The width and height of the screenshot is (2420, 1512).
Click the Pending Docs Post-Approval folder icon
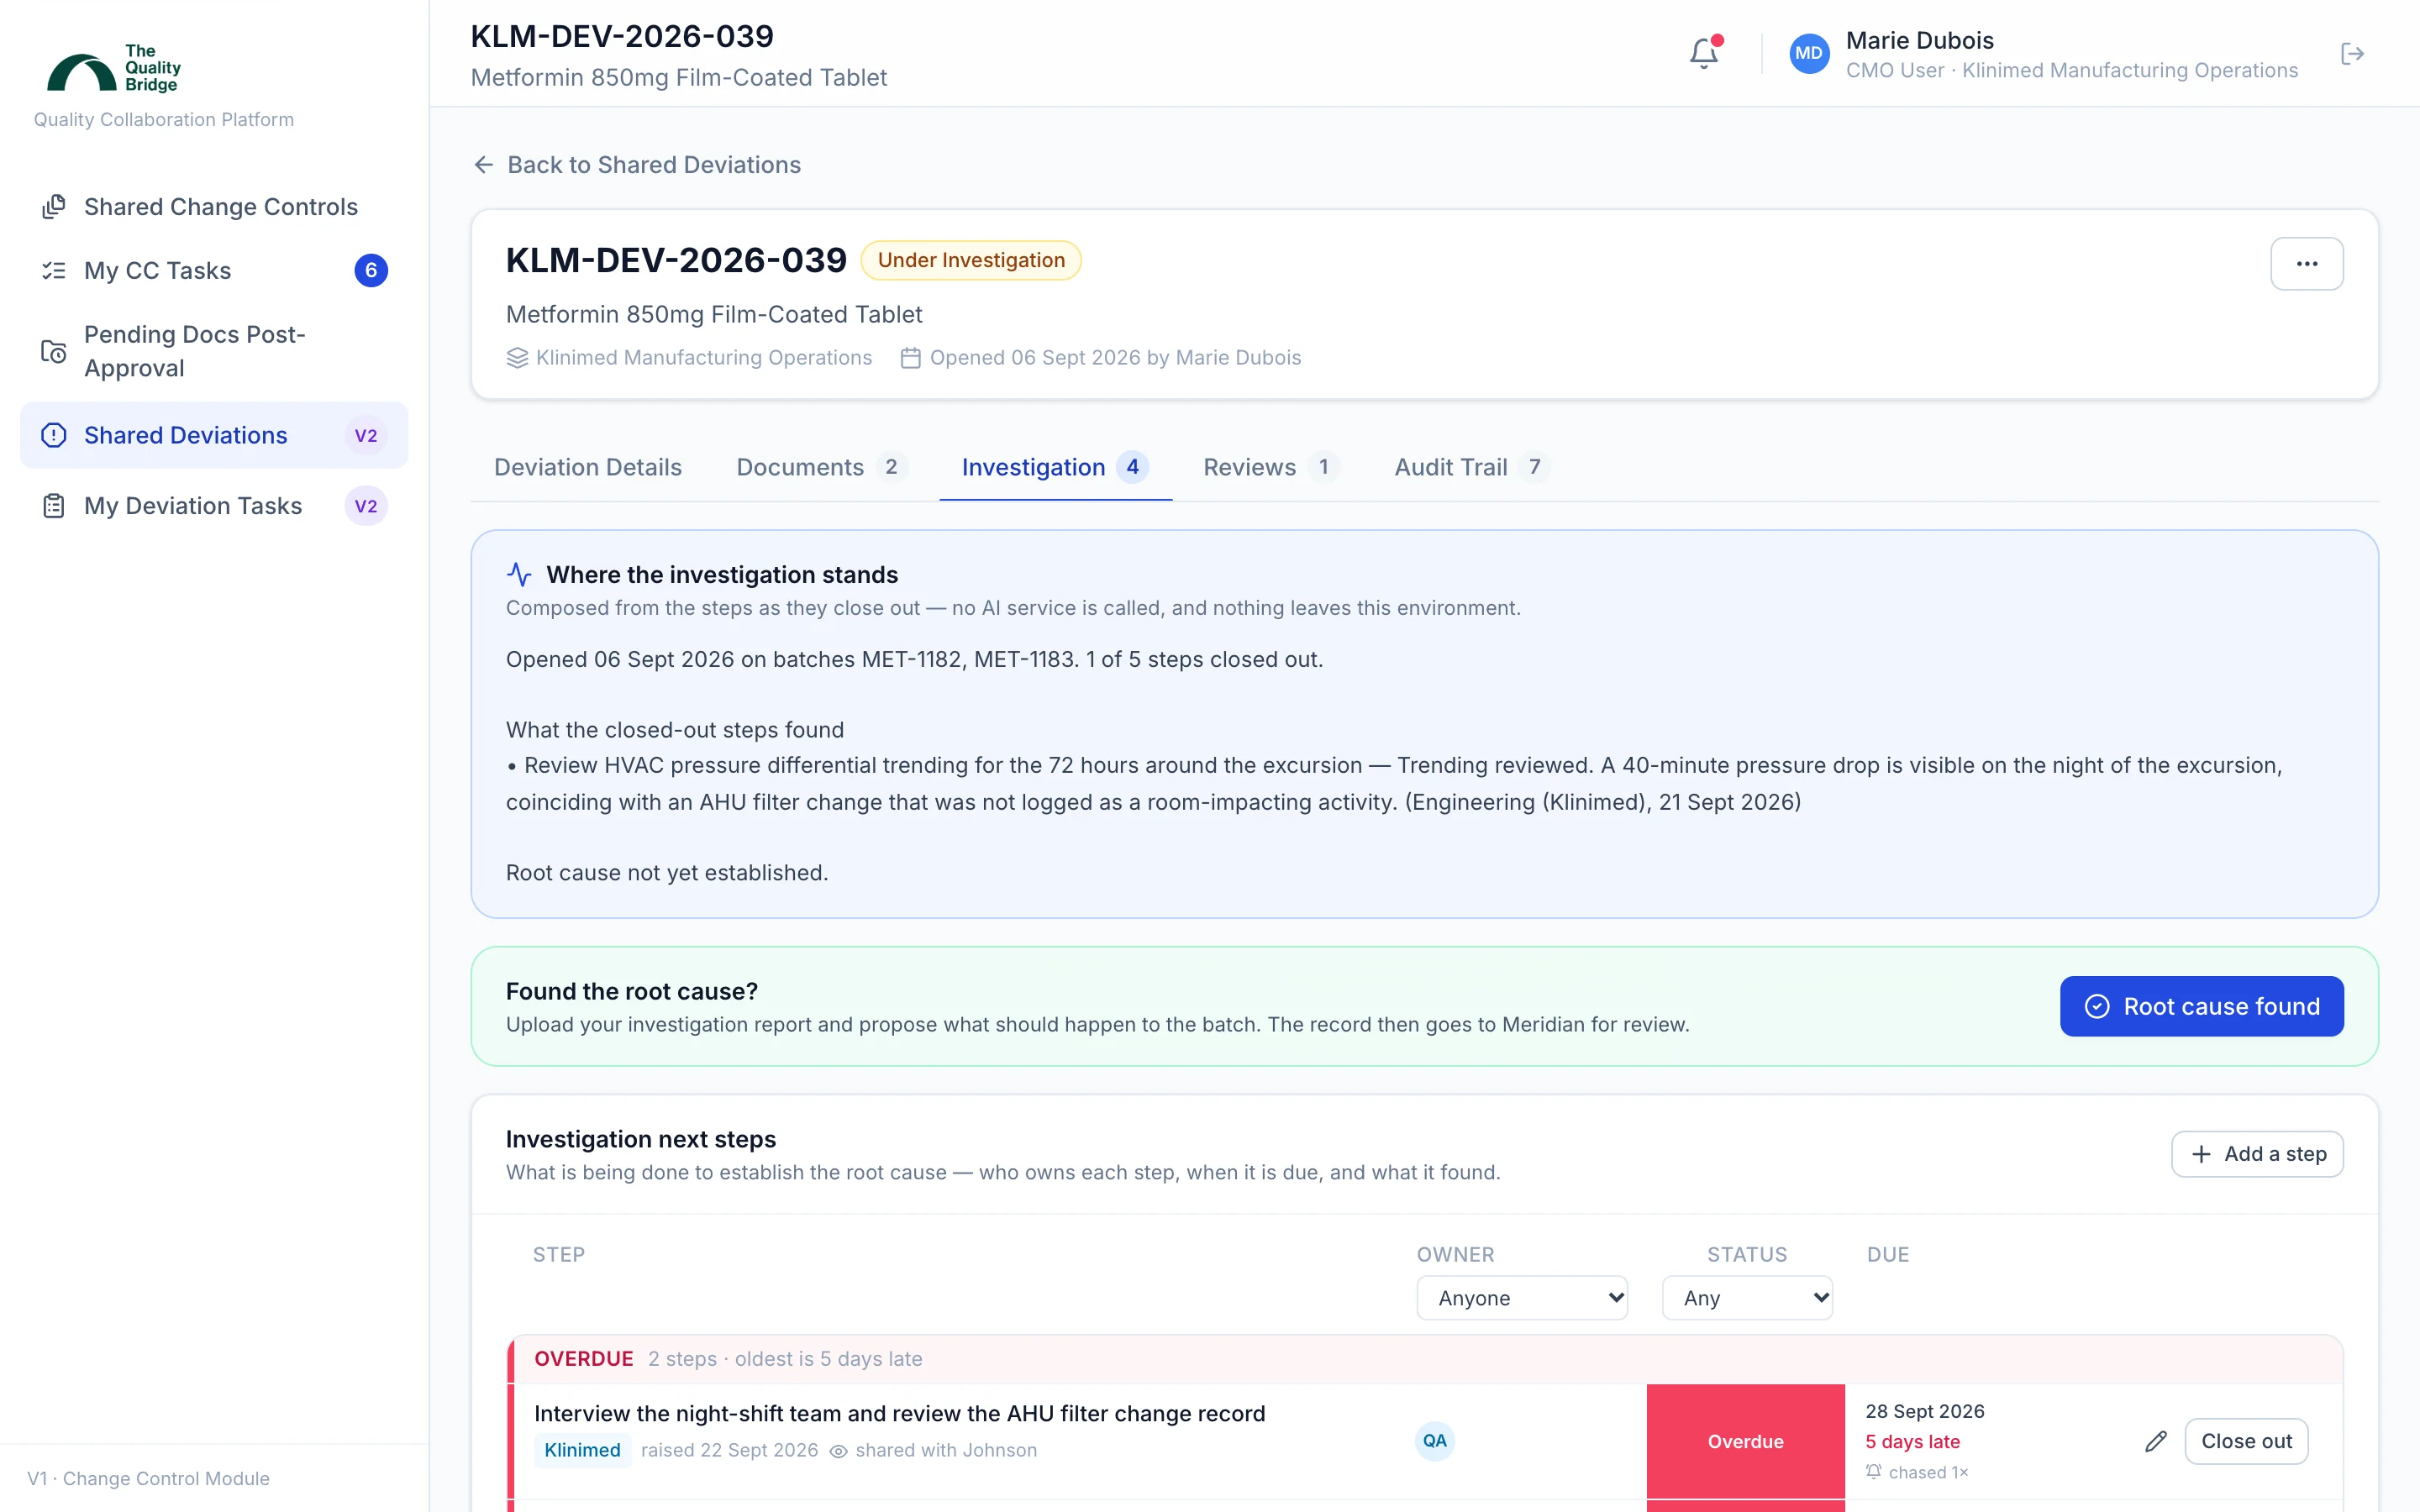point(54,351)
